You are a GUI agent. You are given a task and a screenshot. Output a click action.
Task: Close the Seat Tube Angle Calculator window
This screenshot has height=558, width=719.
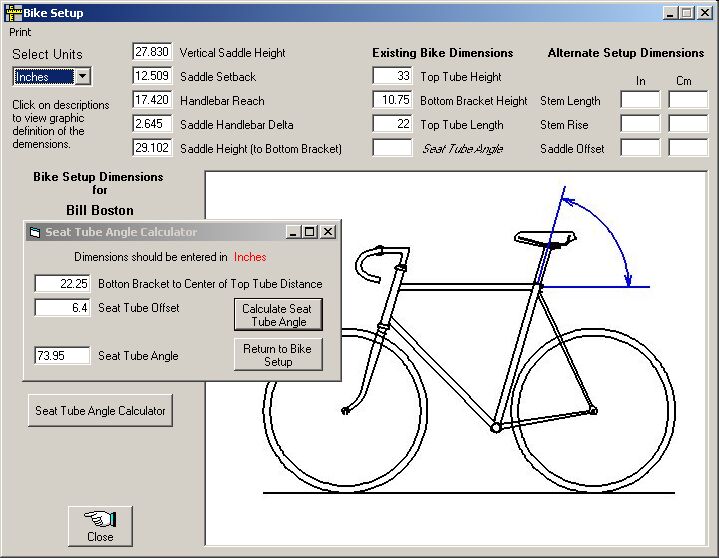click(328, 232)
